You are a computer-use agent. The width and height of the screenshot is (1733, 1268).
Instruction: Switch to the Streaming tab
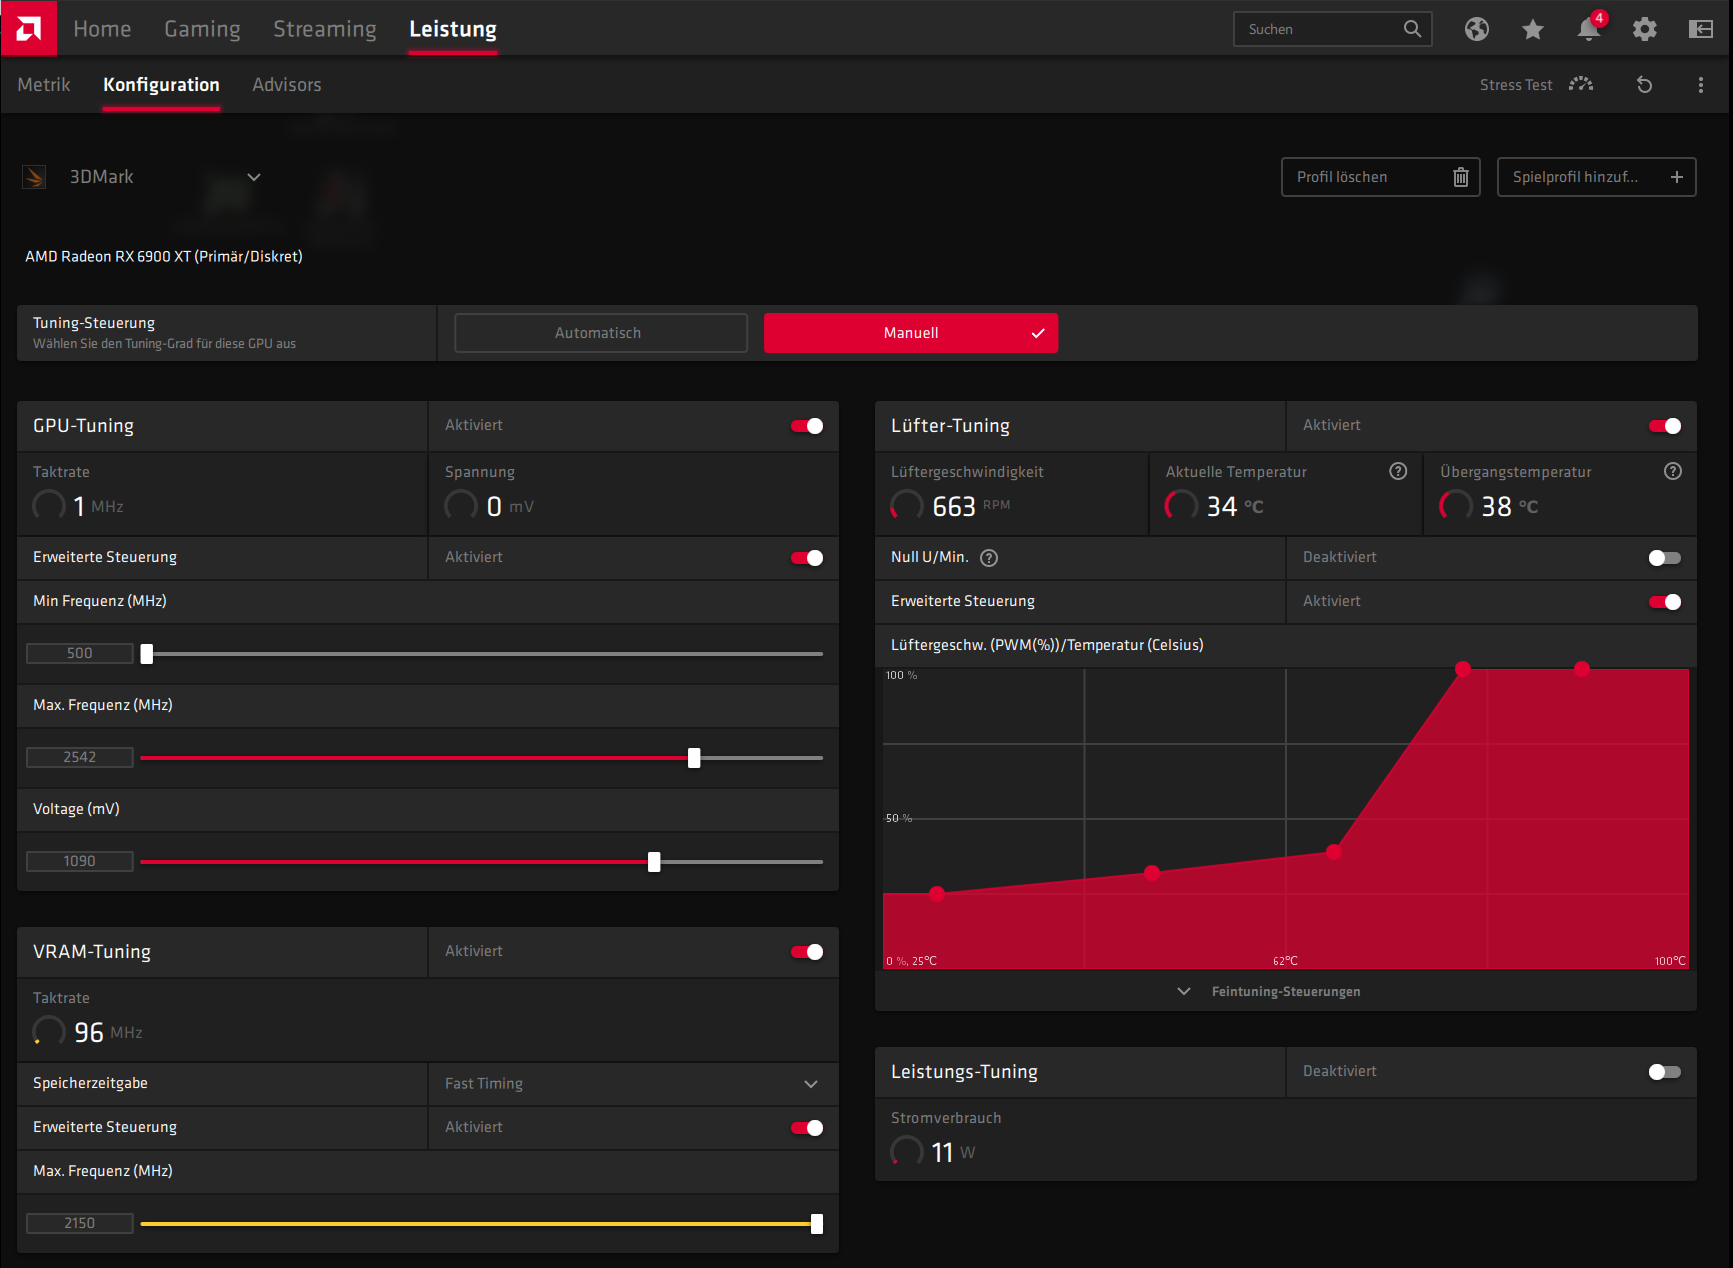(325, 29)
